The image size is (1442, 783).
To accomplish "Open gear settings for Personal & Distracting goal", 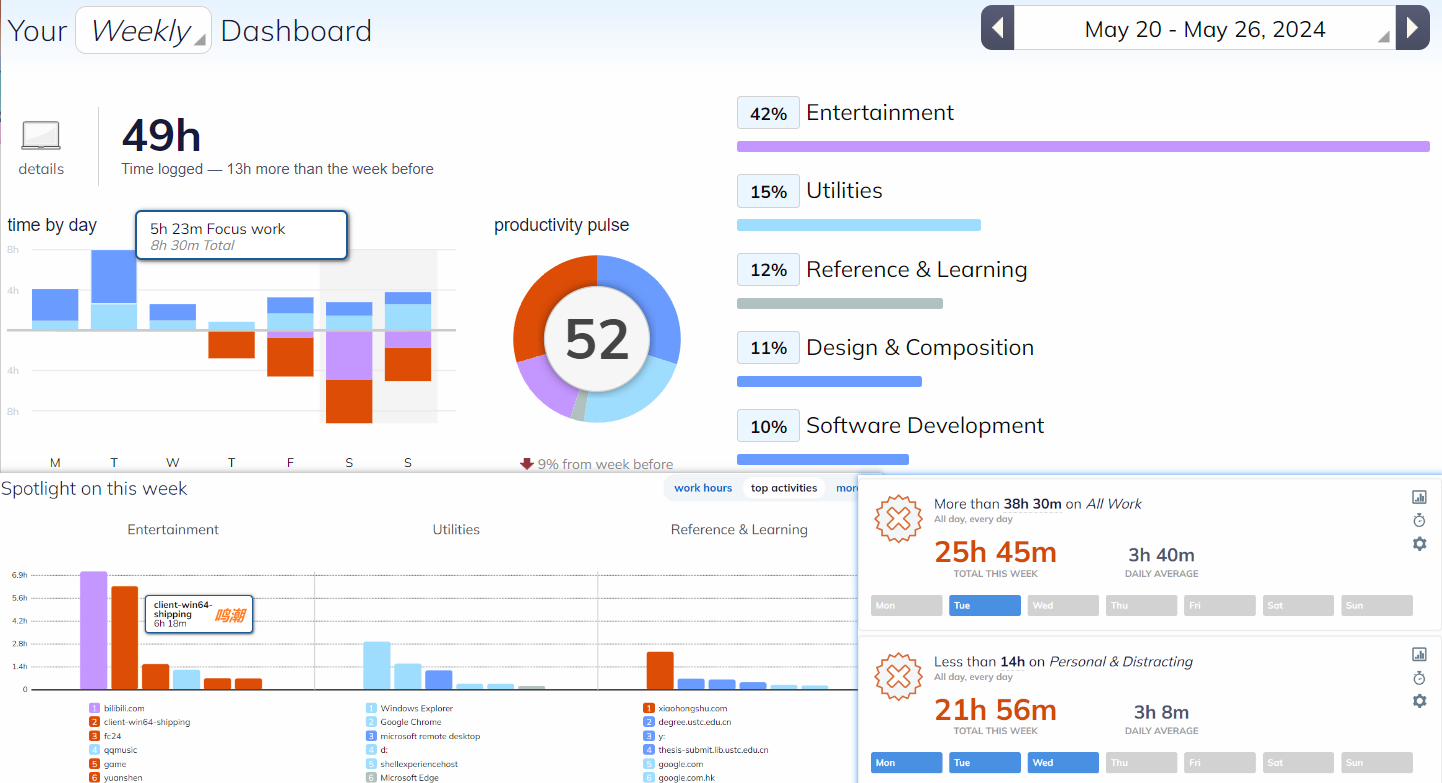I will (x=1419, y=701).
